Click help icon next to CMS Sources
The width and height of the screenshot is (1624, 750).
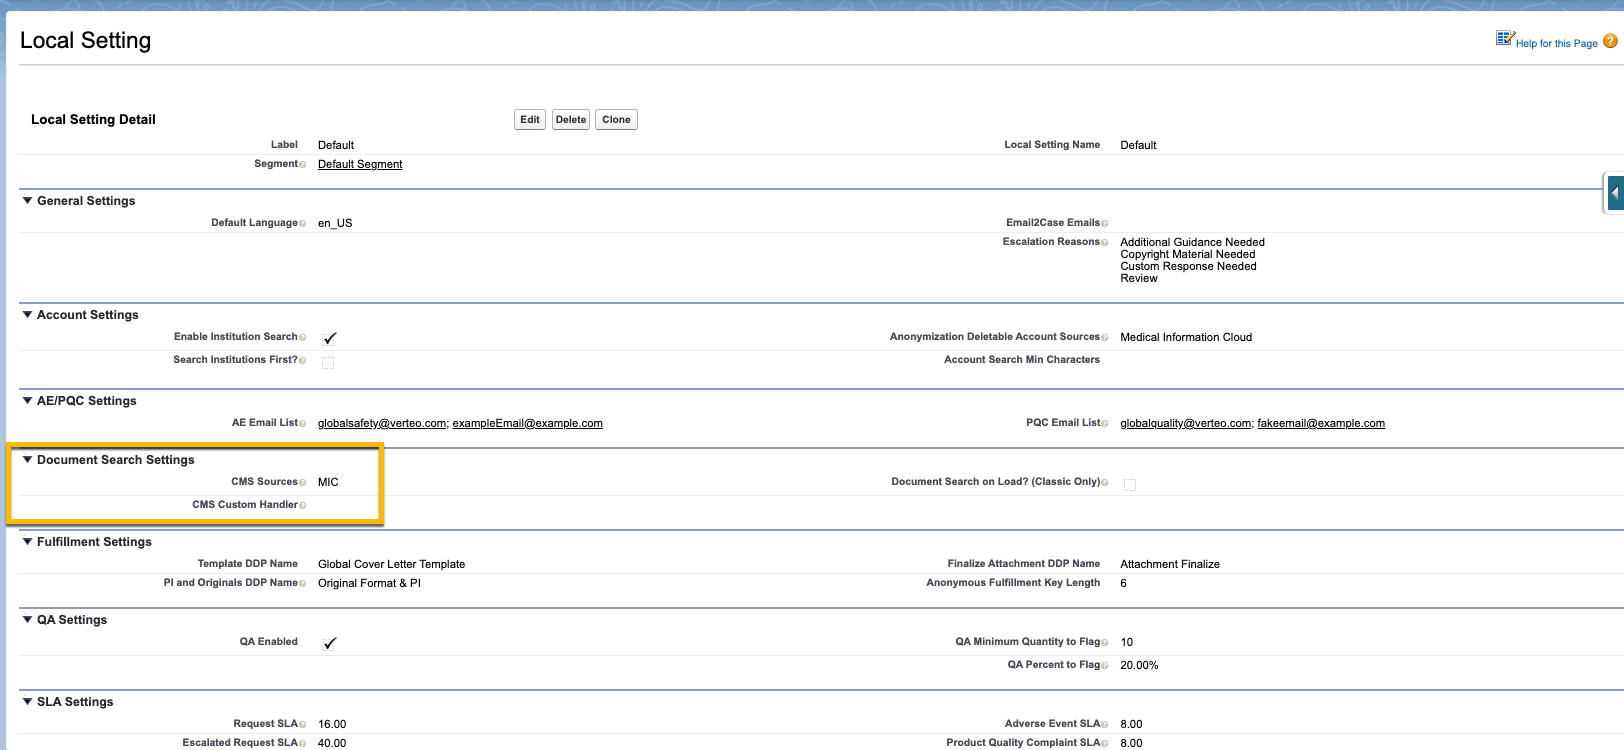click(x=303, y=483)
